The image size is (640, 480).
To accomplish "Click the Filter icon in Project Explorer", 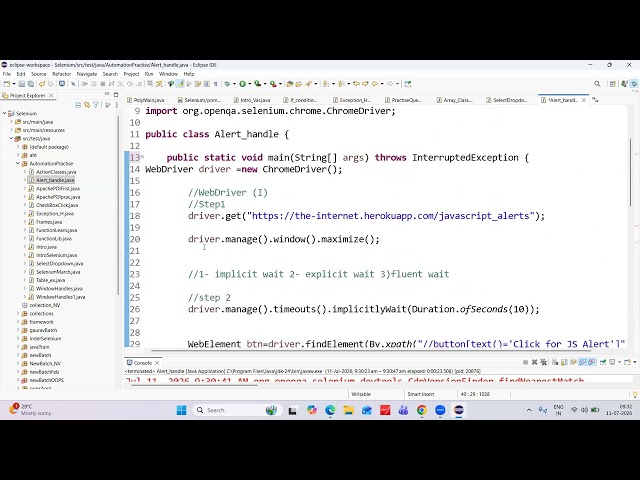I will (x=96, y=105).
